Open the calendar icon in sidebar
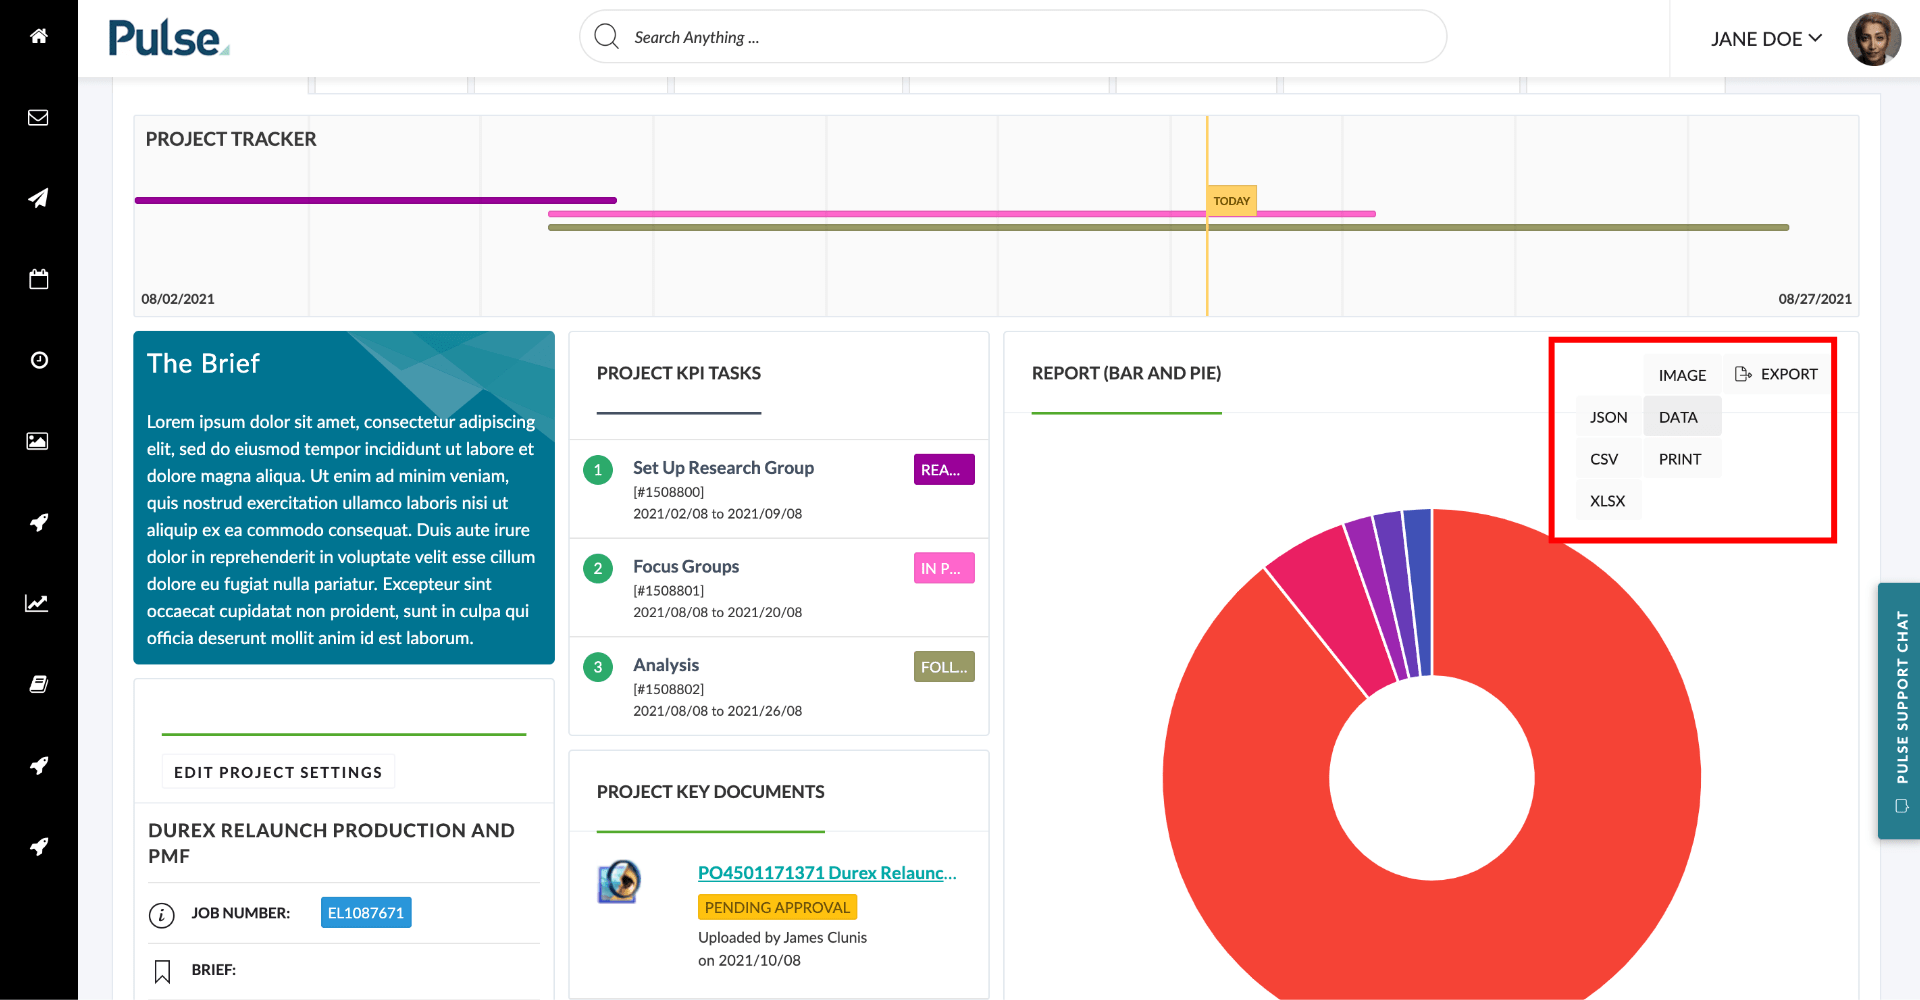Viewport: 1920px width, 1000px height. click(x=38, y=279)
